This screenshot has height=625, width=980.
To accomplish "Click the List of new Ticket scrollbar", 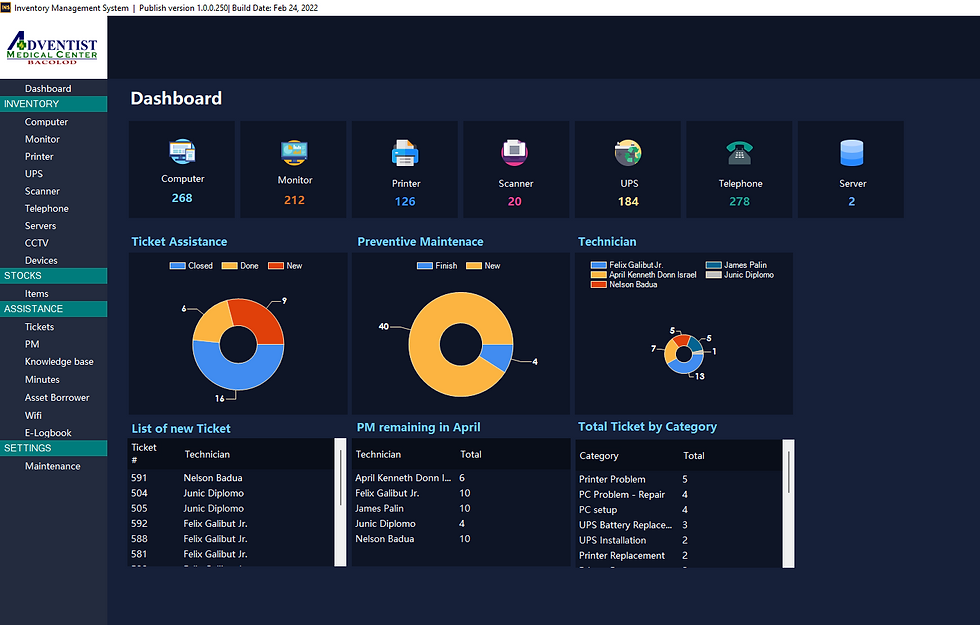I will coord(341,502).
